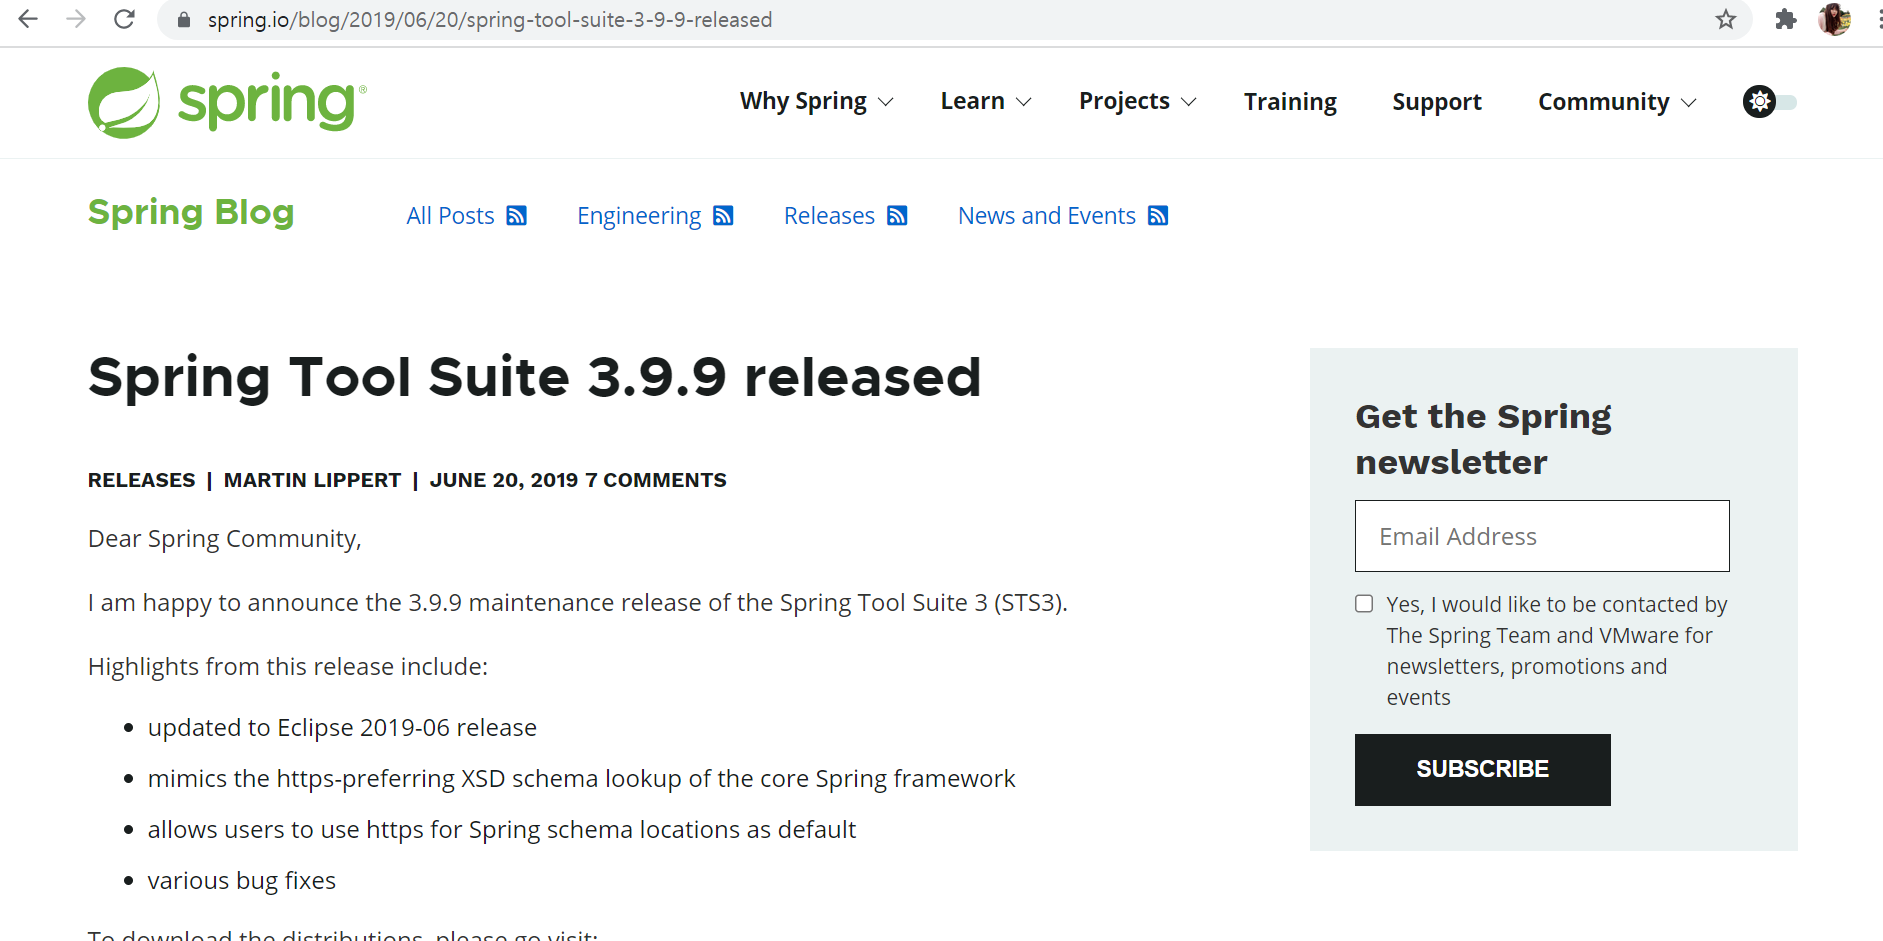Toggle the dark/light theme switch
The image size is (1883, 941).
click(x=1770, y=102)
